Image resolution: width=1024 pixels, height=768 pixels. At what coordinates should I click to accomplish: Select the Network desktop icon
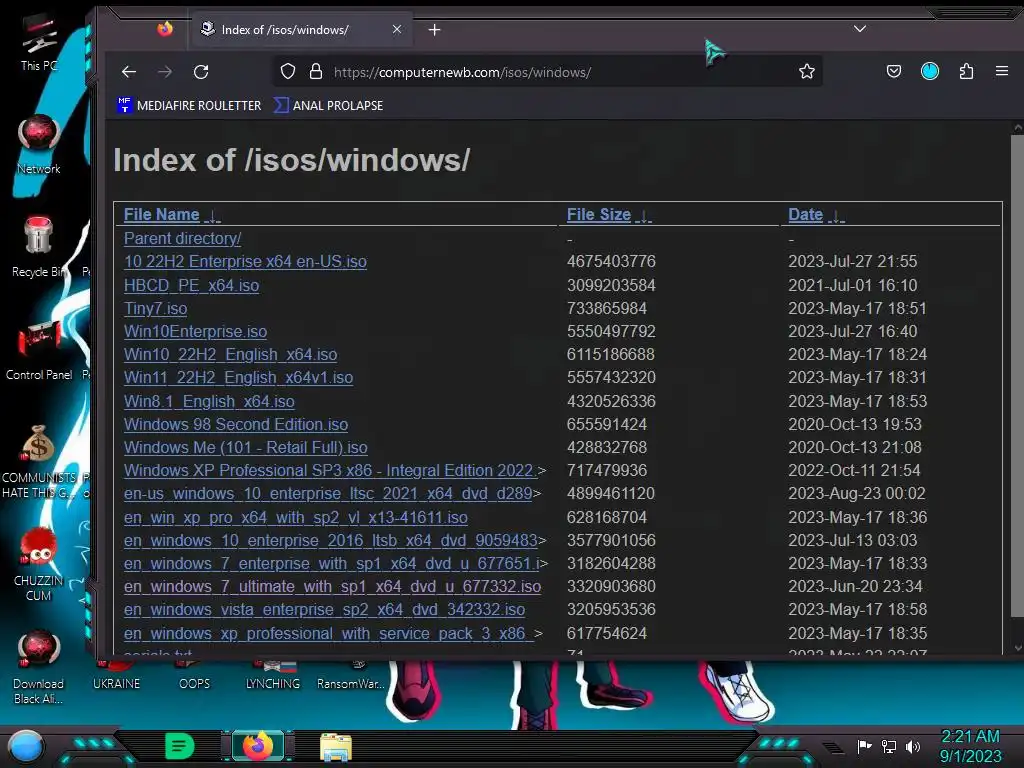[x=39, y=144]
